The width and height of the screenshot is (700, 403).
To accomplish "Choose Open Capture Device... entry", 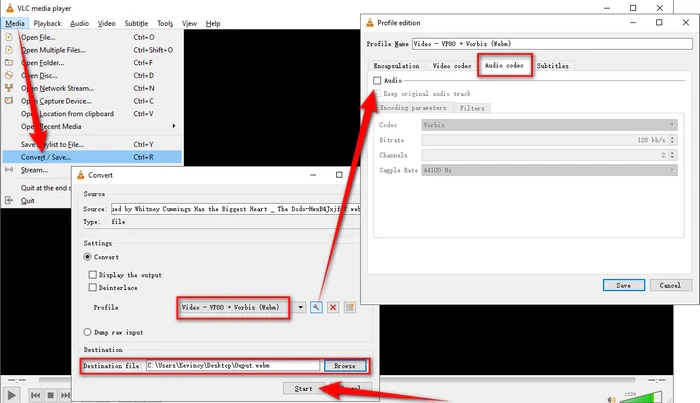I will [92, 101].
